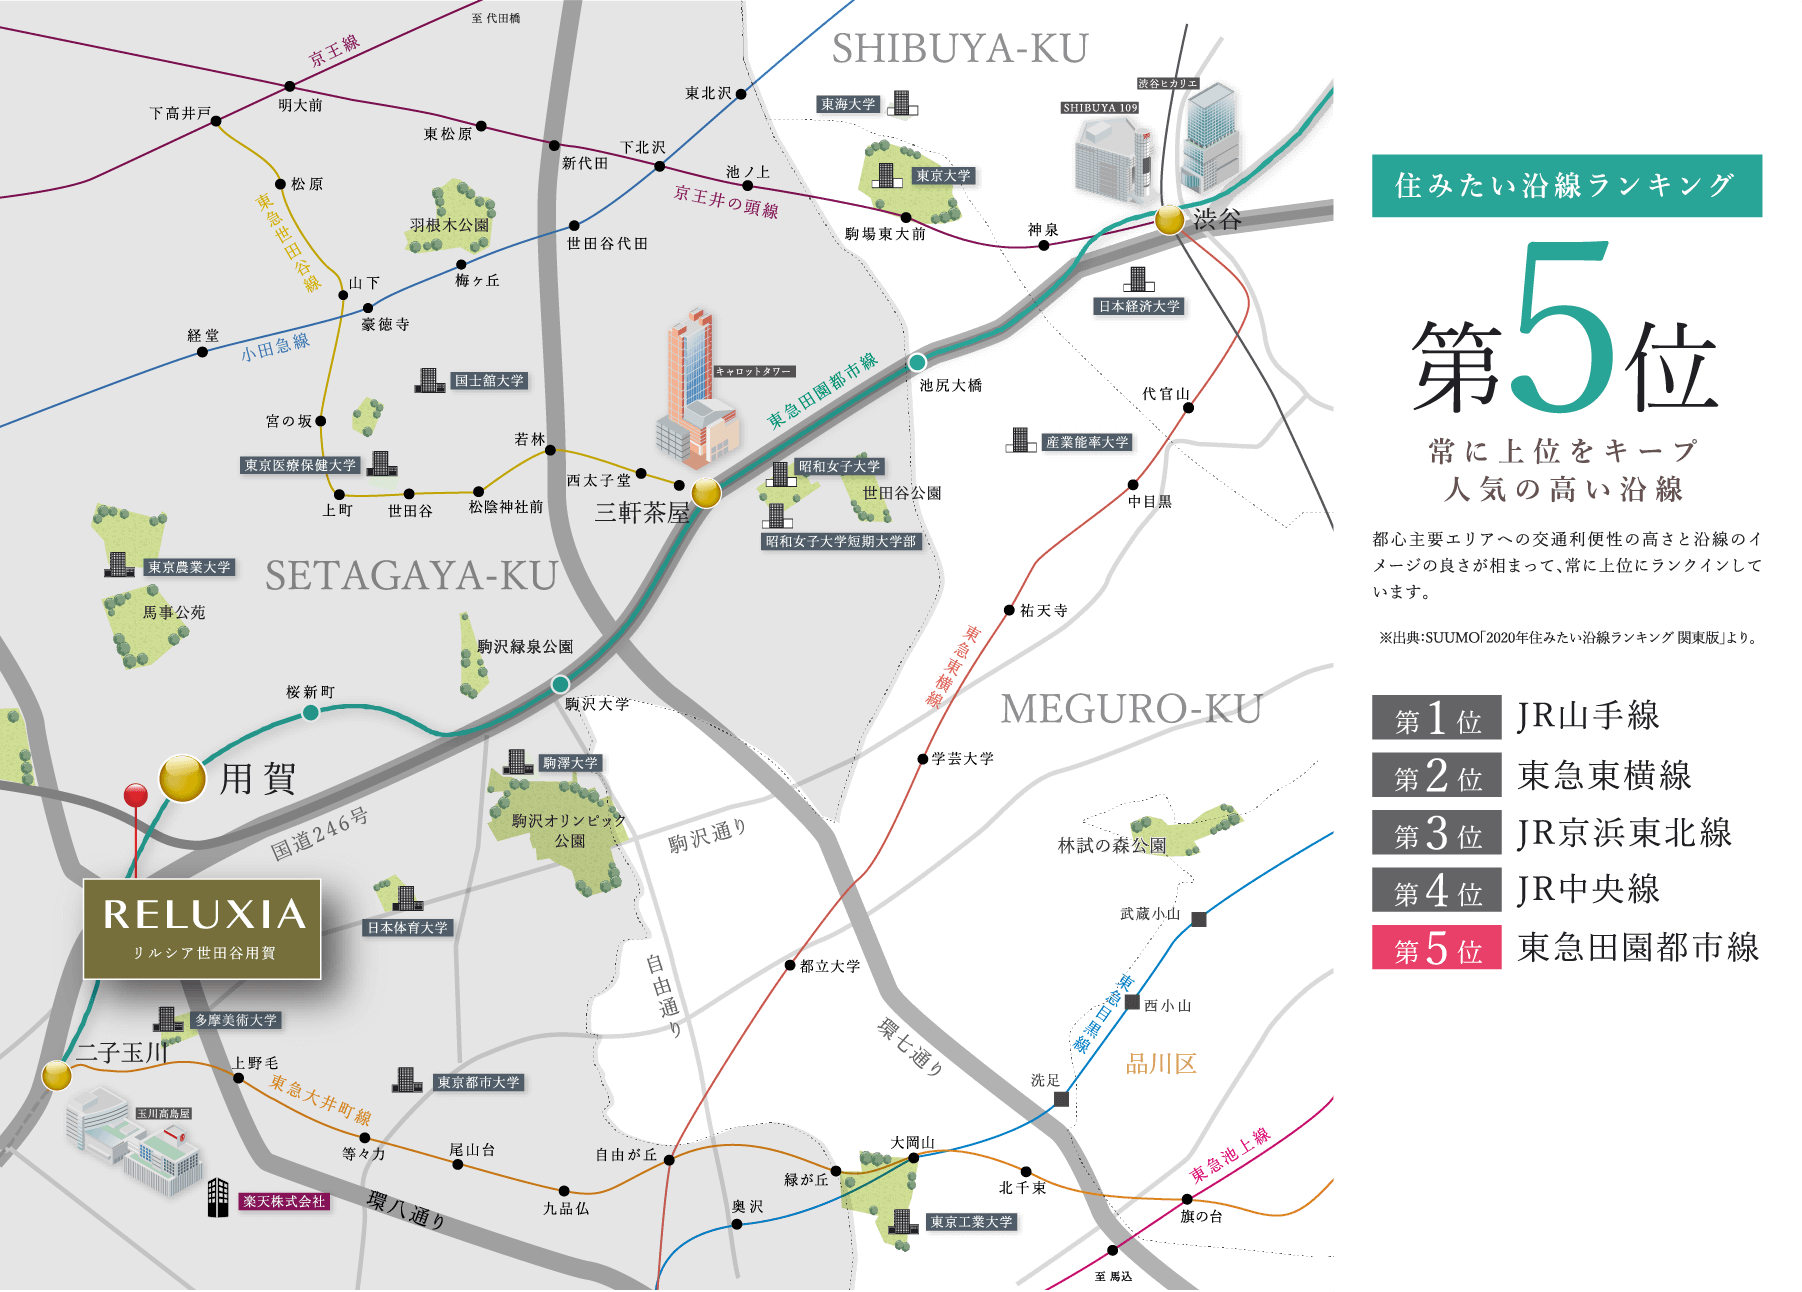1802x1292 pixels.
Task: Click the 玉川高島屋 building illustration
Action: tap(135, 1142)
